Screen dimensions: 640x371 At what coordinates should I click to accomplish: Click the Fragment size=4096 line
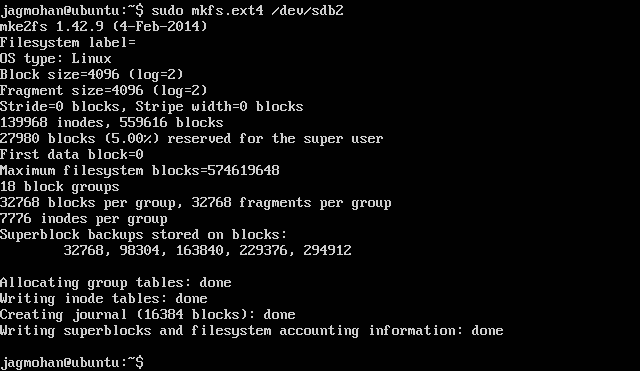(104, 91)
